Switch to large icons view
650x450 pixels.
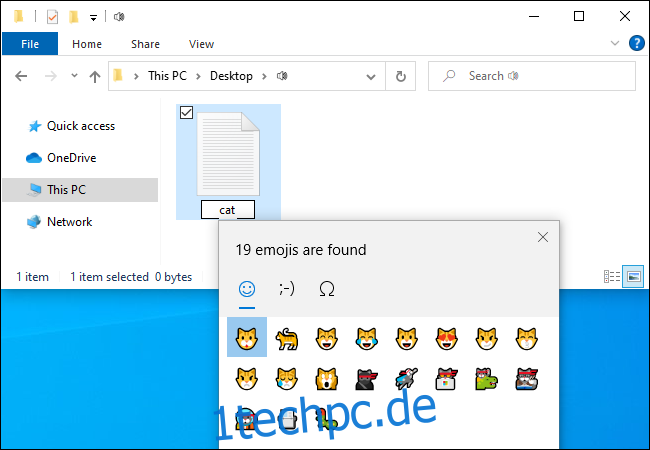pyautogui.click(x=633, y=276)
